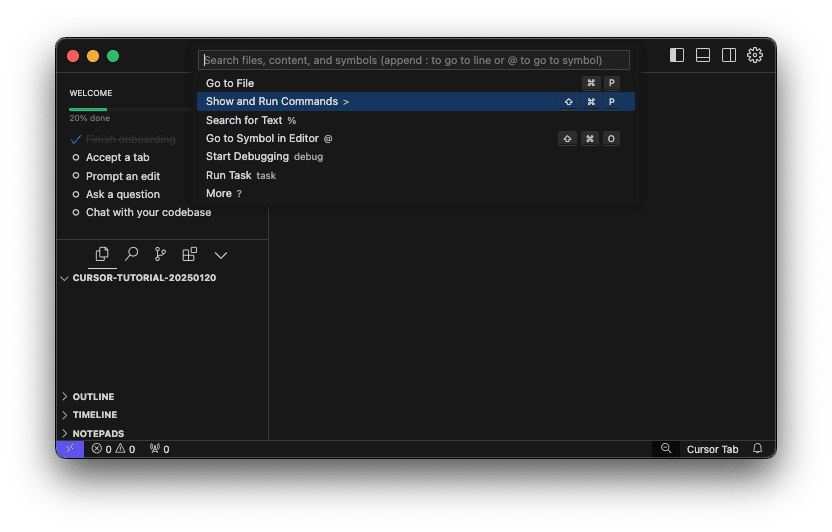The height and width of the screenshot is (532, 832).
Task: Open settings gear in title bar
Action: 755,55
